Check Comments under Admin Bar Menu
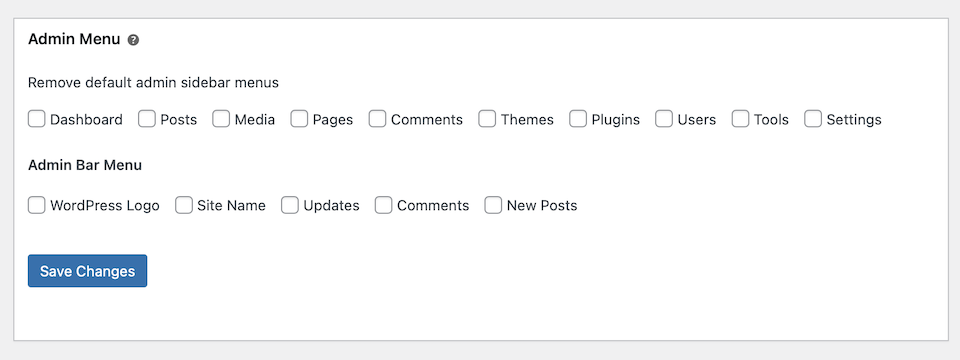960x360 pixels. (x=384, y=205)
